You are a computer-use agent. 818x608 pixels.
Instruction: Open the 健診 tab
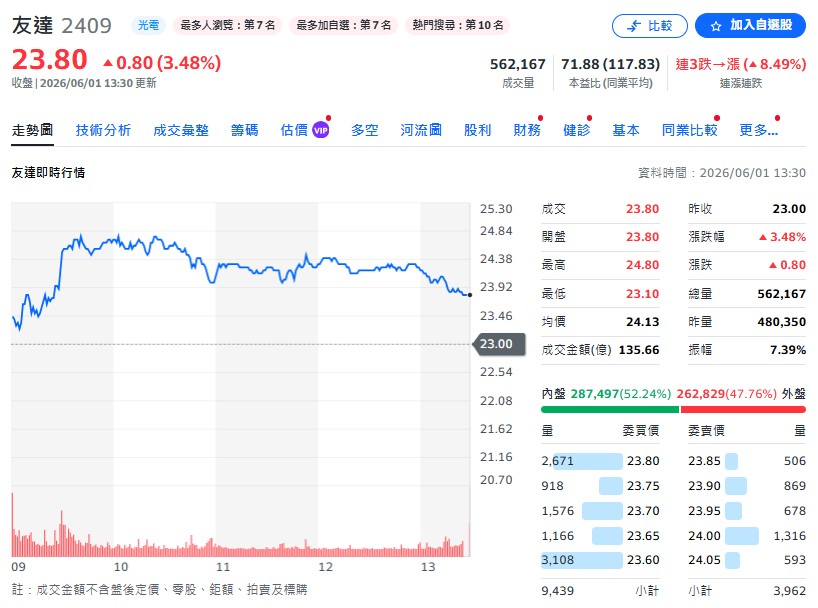(576, 130)
